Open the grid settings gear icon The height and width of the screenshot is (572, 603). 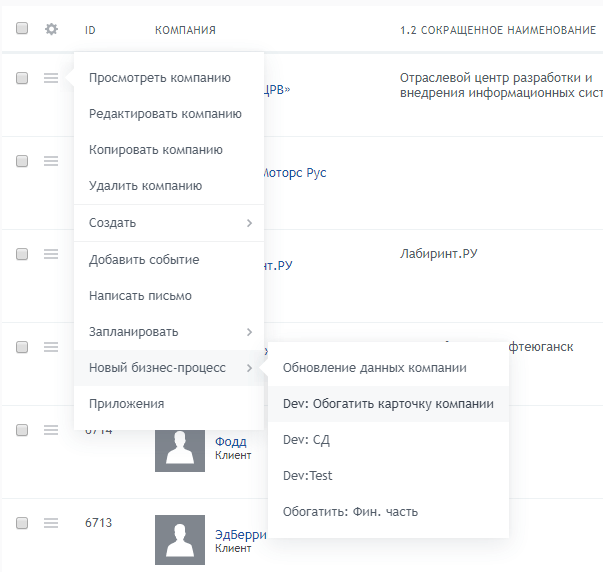click(x=52, y=30)
